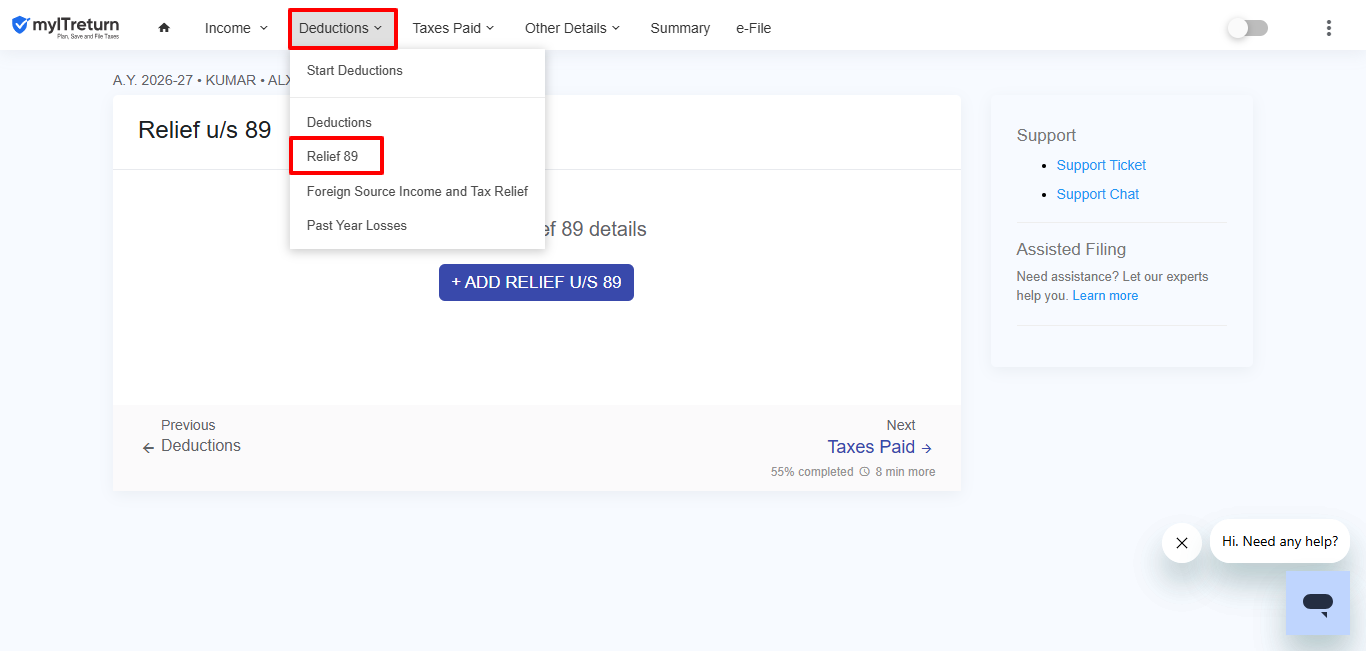Click the '55% completed' progress text

[812, 472]
